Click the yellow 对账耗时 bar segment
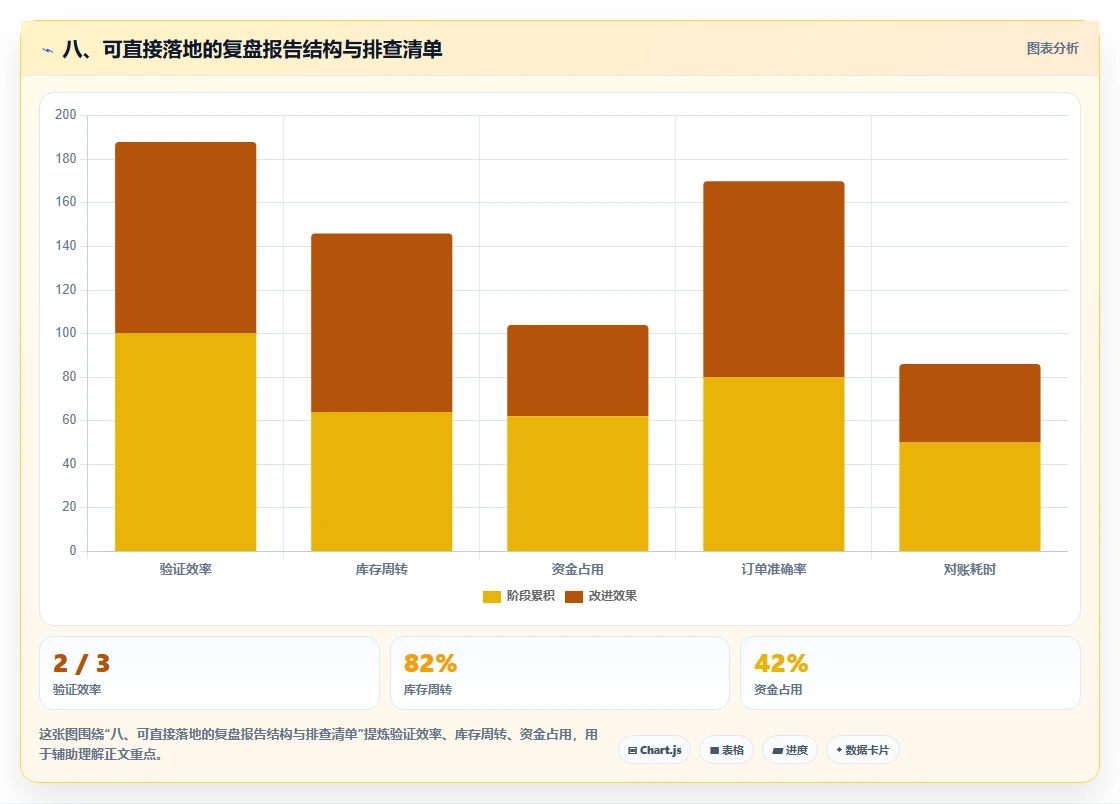Image resolution: width=1120 pixels, height=804 pixels. (x=970, y=496)
